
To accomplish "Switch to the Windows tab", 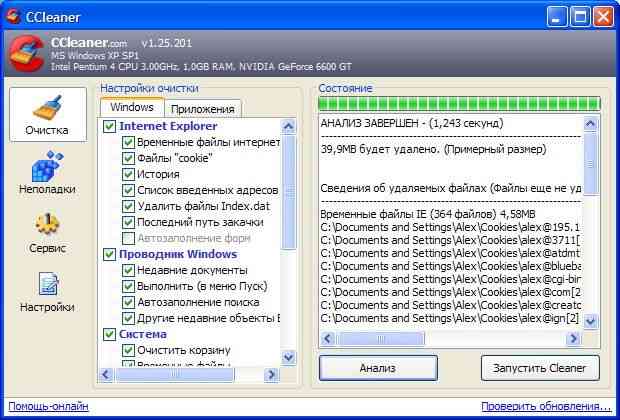I will (132, 107).
